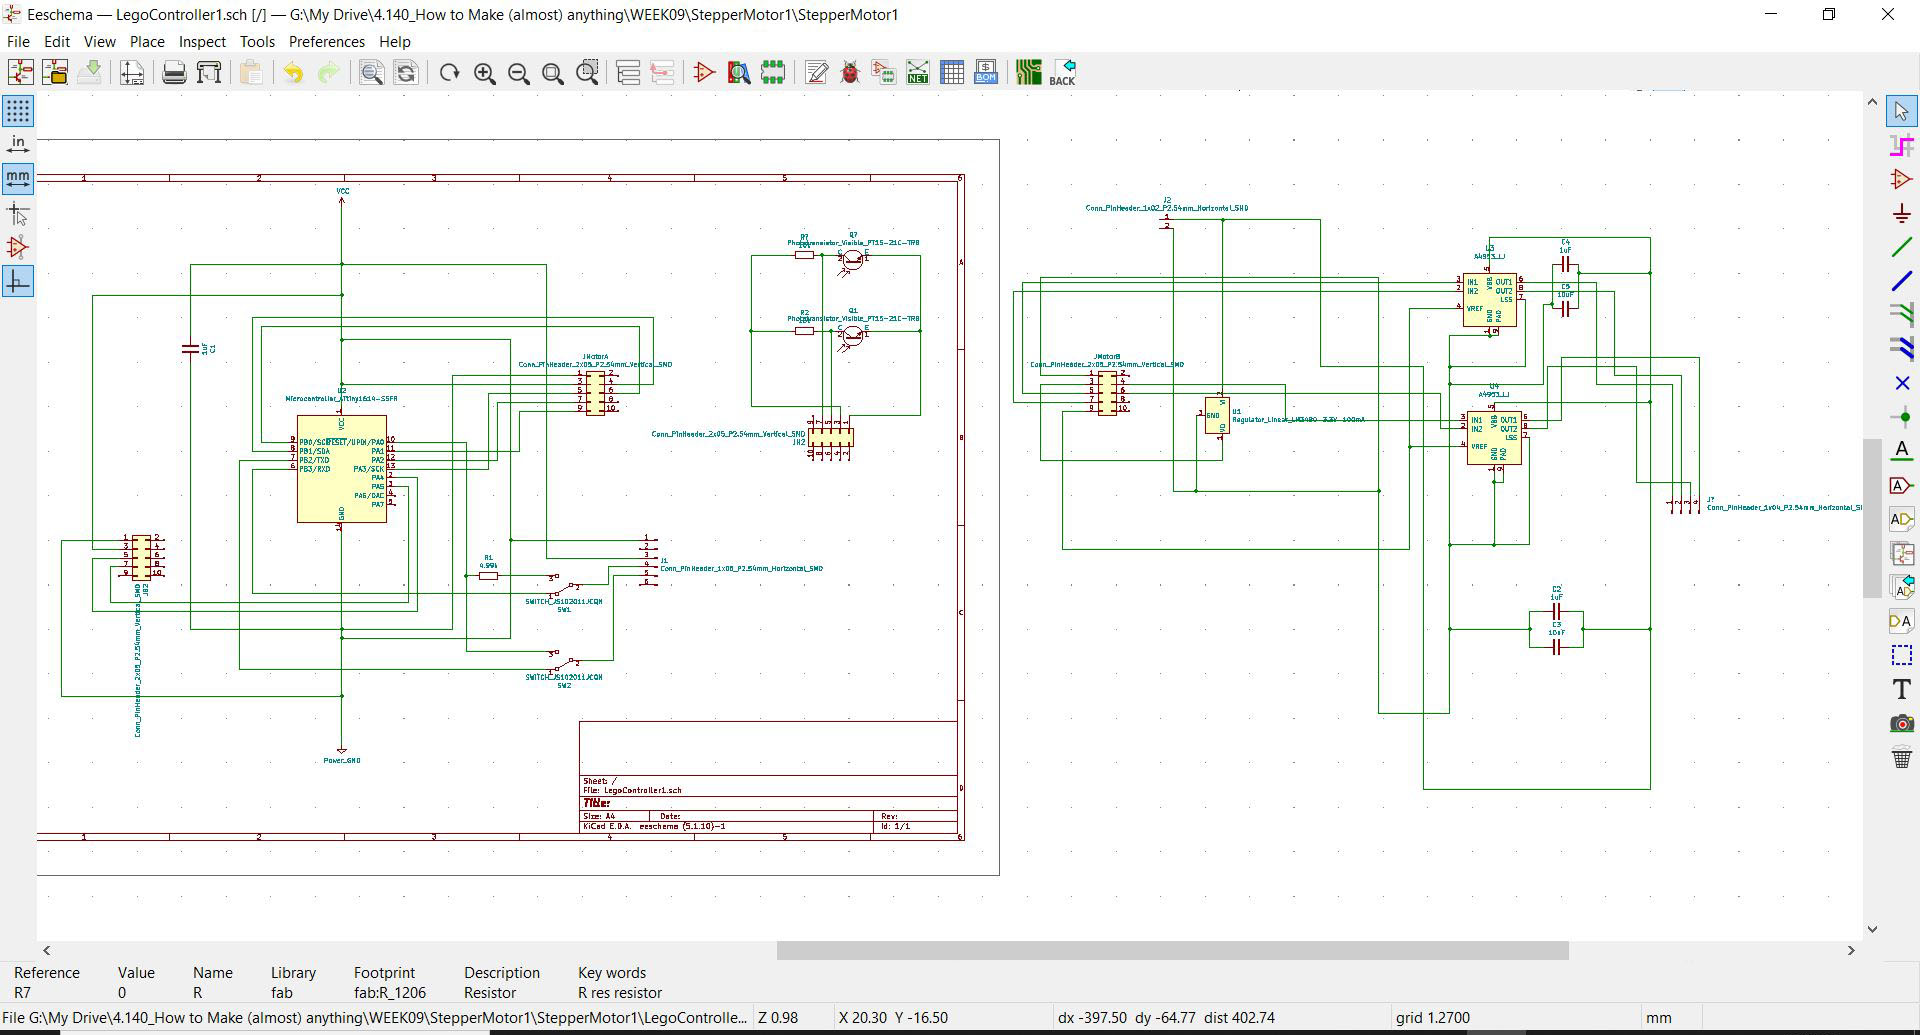Toggle the cursor shape

coord(18,213)
